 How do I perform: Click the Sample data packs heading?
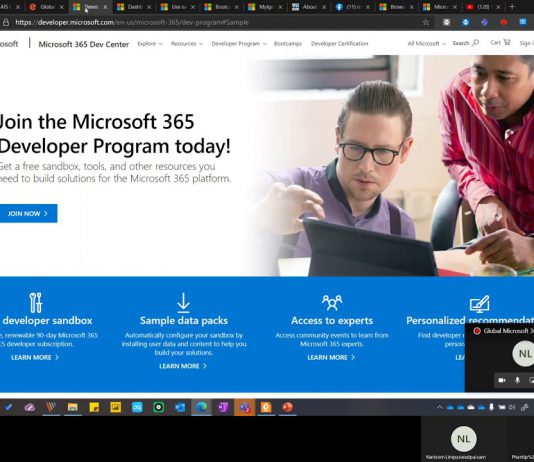184,320
